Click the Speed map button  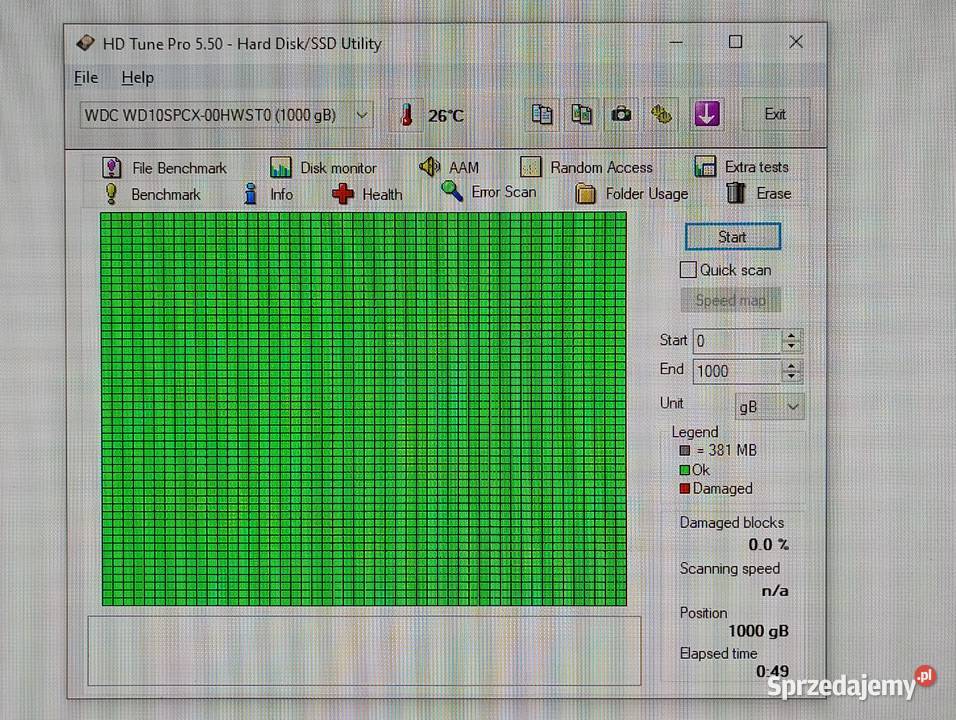point(730,300)
